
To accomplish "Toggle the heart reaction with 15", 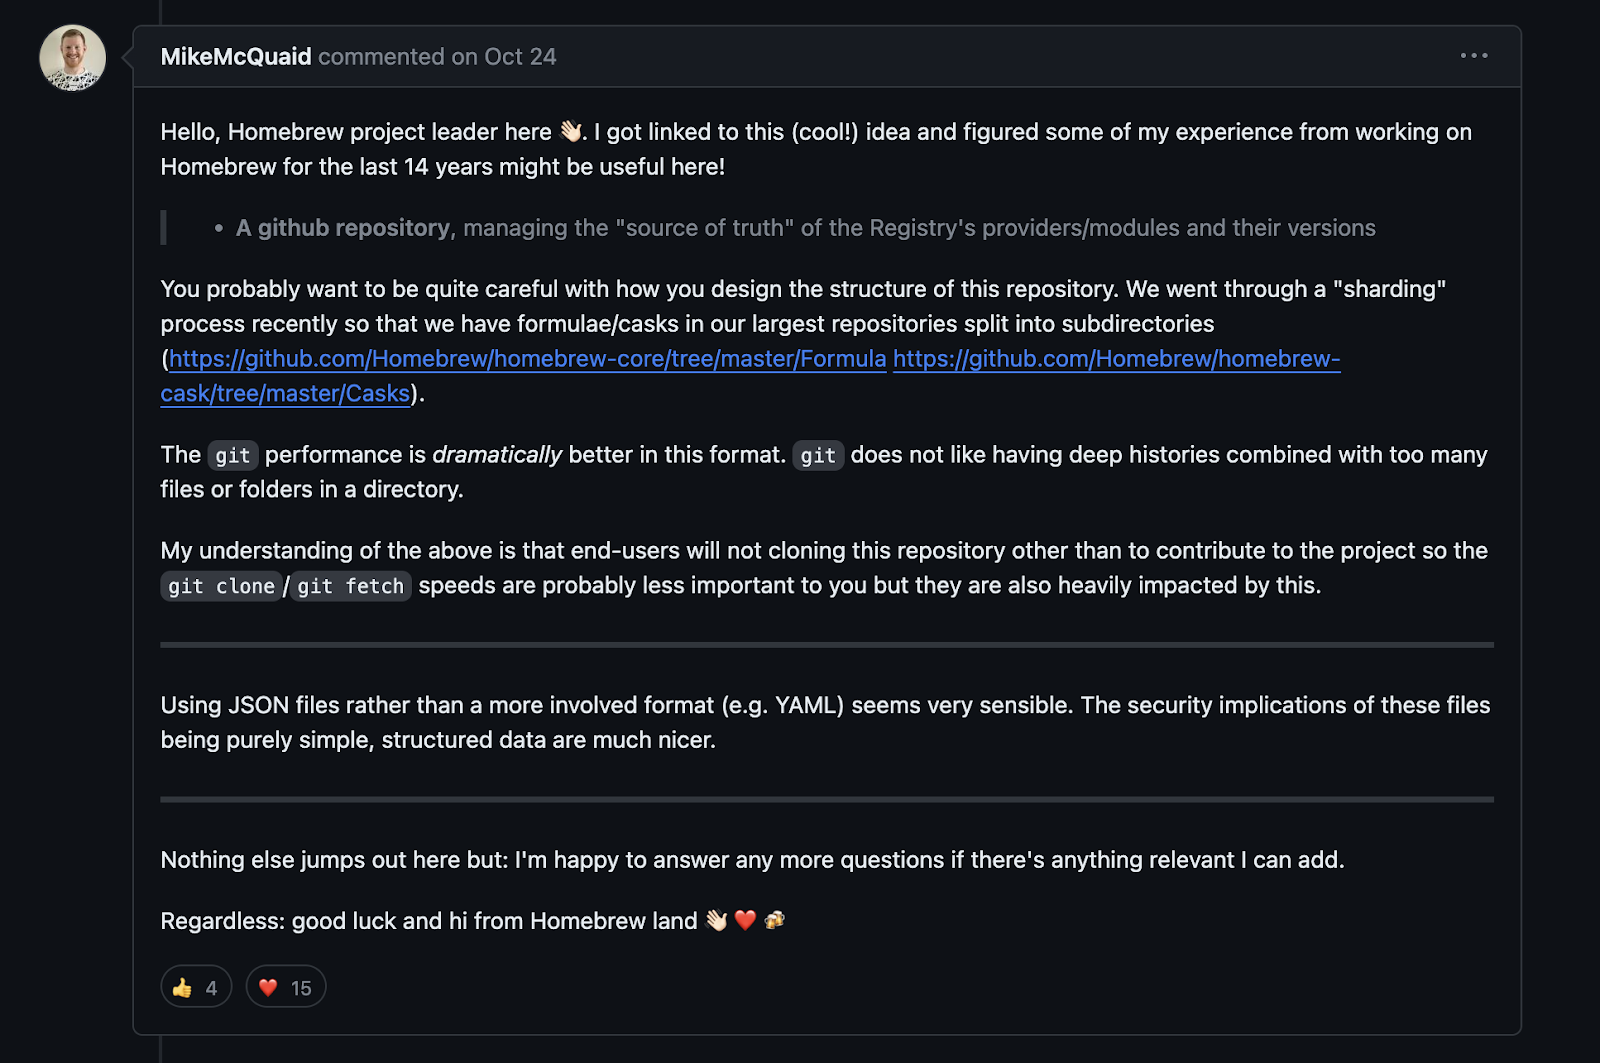I will tap(286, 987).
